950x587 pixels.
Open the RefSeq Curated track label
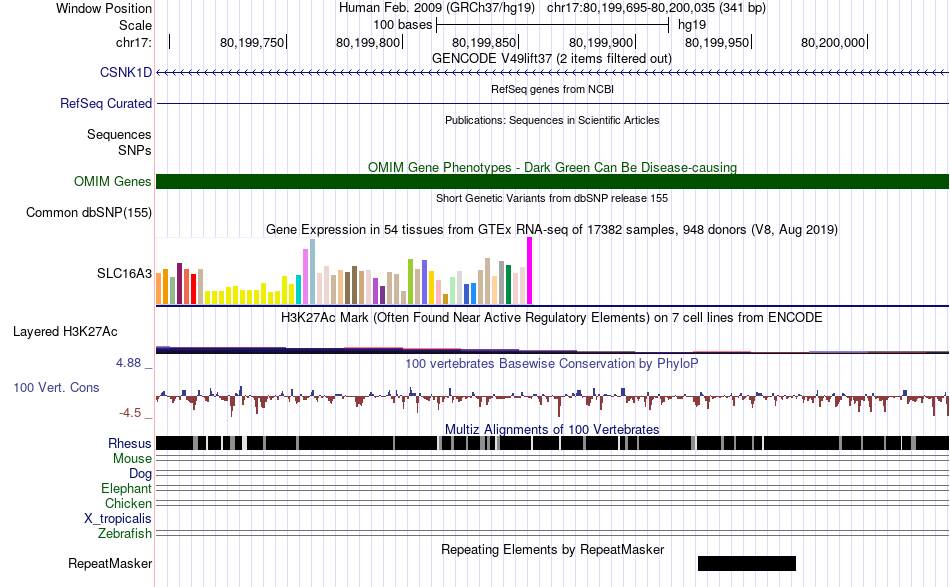point(105,104)
